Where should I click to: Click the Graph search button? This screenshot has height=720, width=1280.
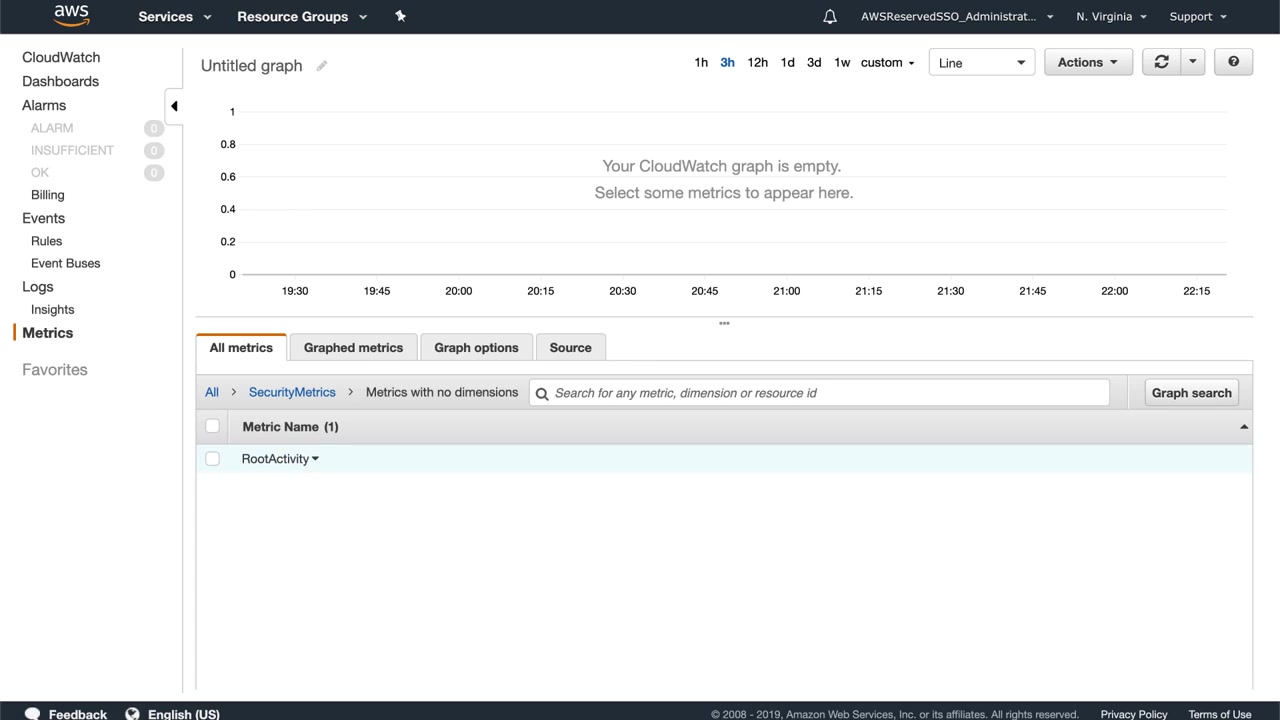click(x=1191, y=393)
